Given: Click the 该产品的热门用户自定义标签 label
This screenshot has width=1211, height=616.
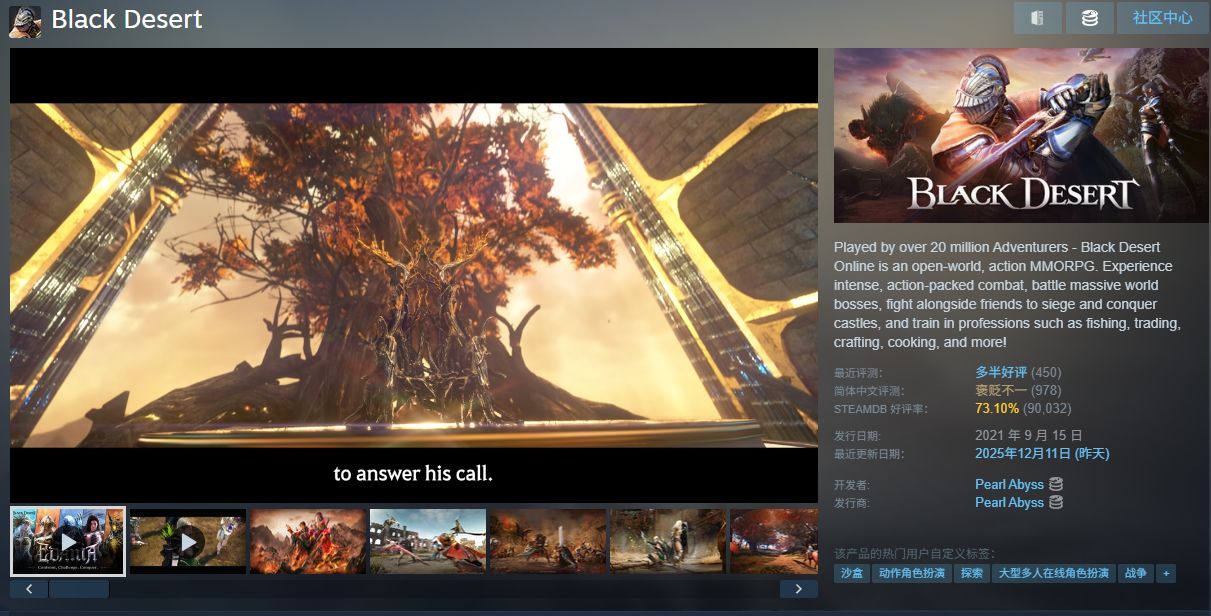Looking at the screenshot, I should pyautogui.click(x=914, y=553).
